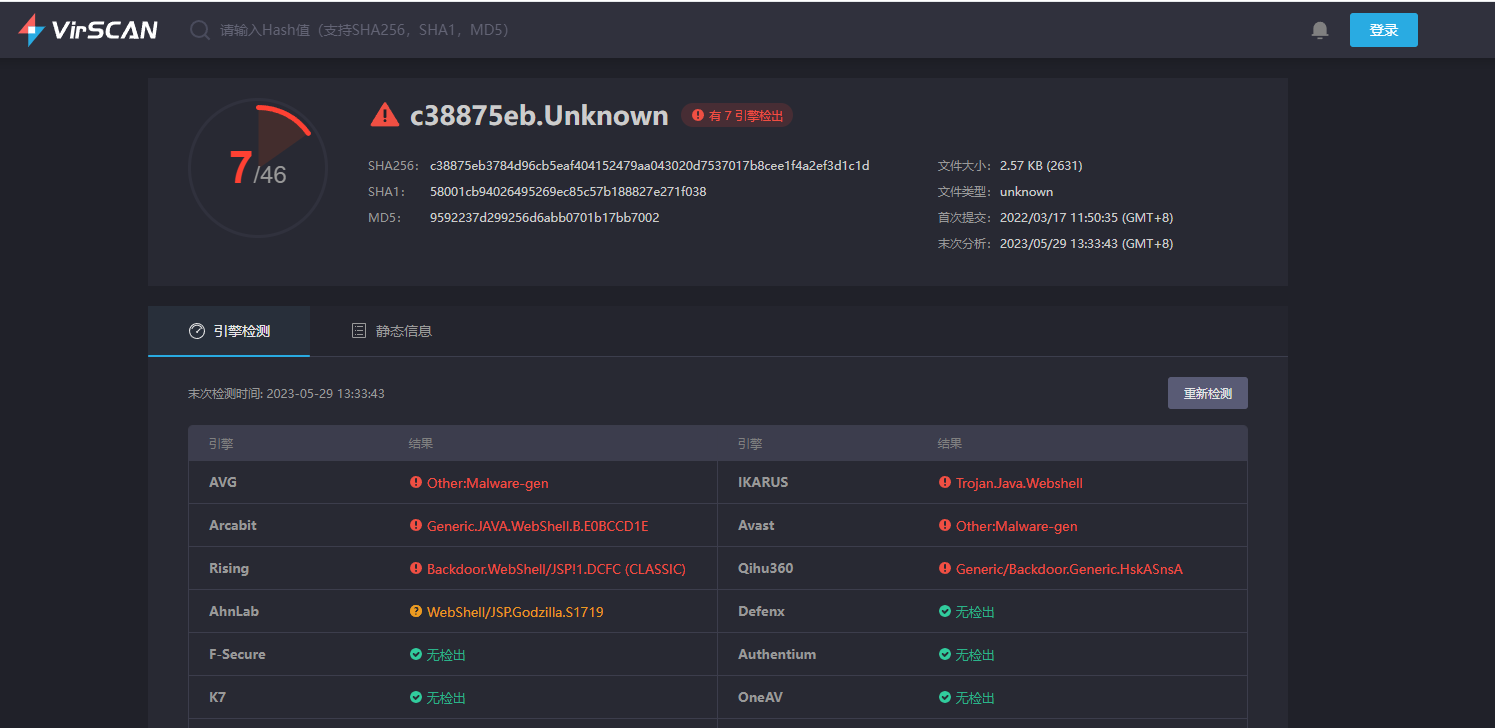Click the green check icon in F-Secure row
Screen dimensions: 1495x728
coord(416,654)
